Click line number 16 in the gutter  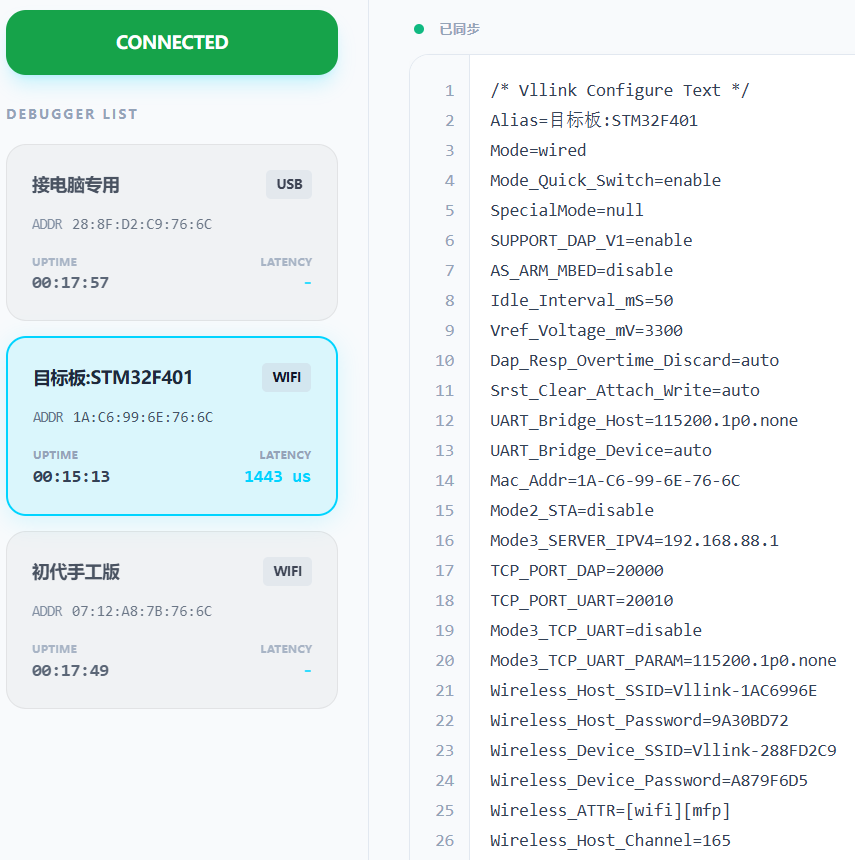(444, 540)
